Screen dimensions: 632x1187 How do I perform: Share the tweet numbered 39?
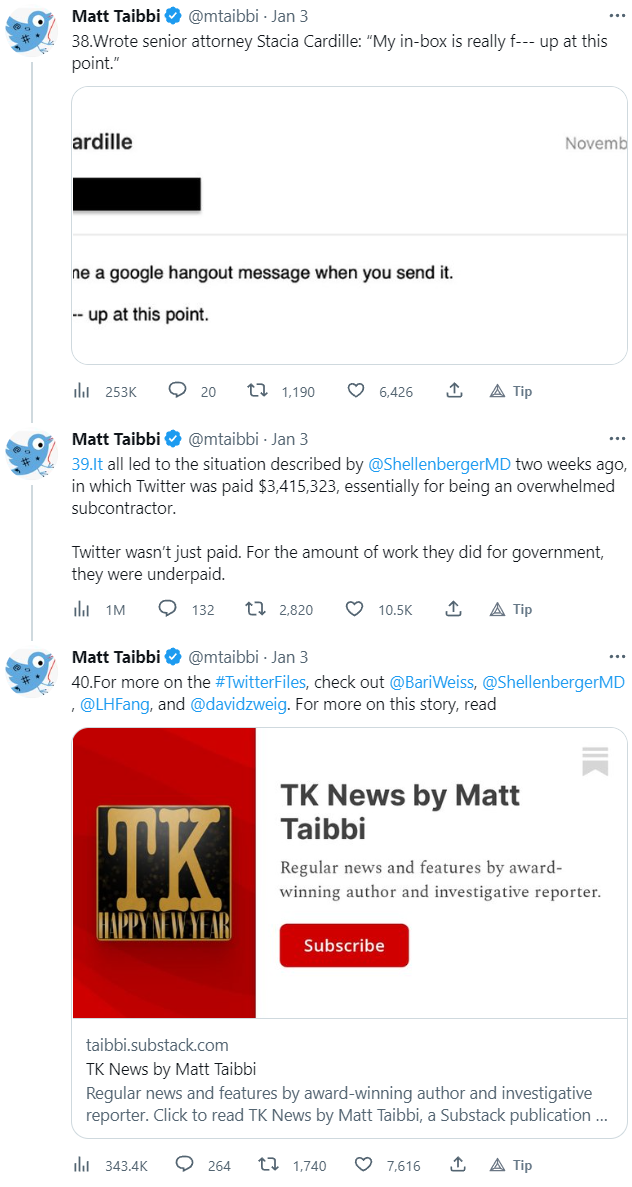coord(453,609)
